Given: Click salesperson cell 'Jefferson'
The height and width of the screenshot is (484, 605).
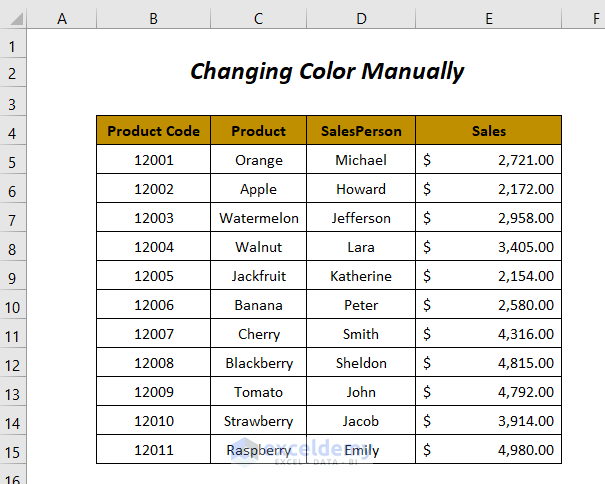Looking at the screenshot, I should pyautogui.click(x=361, y=217).
